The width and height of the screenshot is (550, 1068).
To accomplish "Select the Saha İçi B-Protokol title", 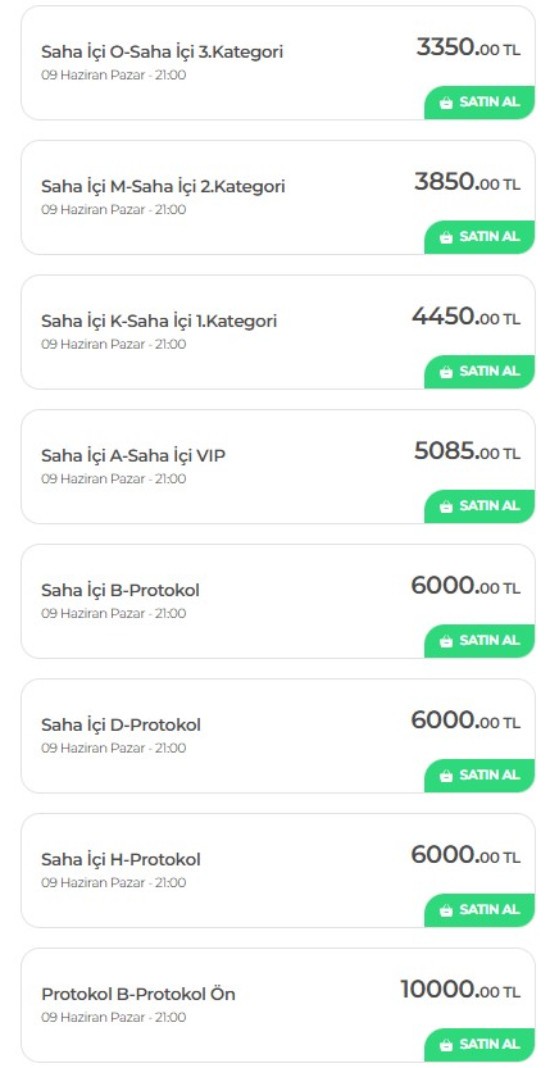I will pyautogui.click(x=121, y=590).
